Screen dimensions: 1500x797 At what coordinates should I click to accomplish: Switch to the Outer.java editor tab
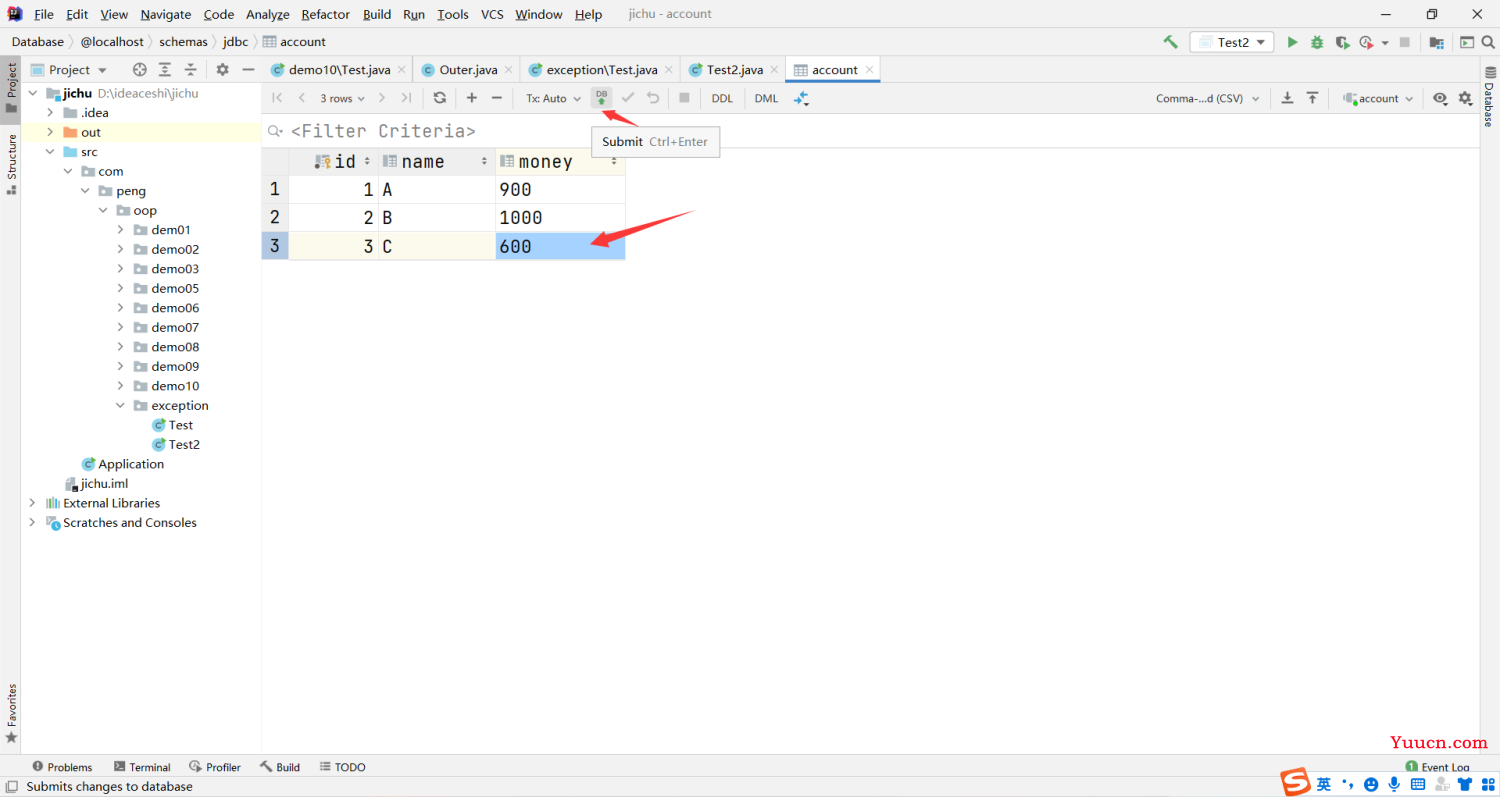(x=468, y=69)
